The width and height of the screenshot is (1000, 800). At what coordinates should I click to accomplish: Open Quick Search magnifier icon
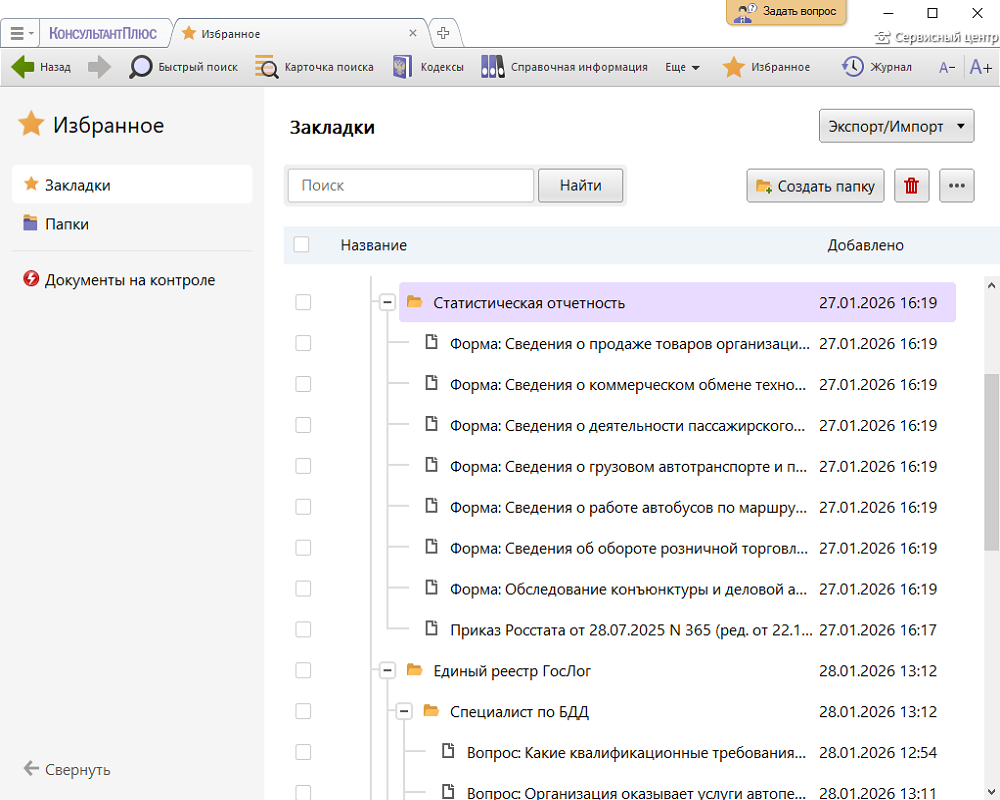pyautogui.click(x=142, y=67)
